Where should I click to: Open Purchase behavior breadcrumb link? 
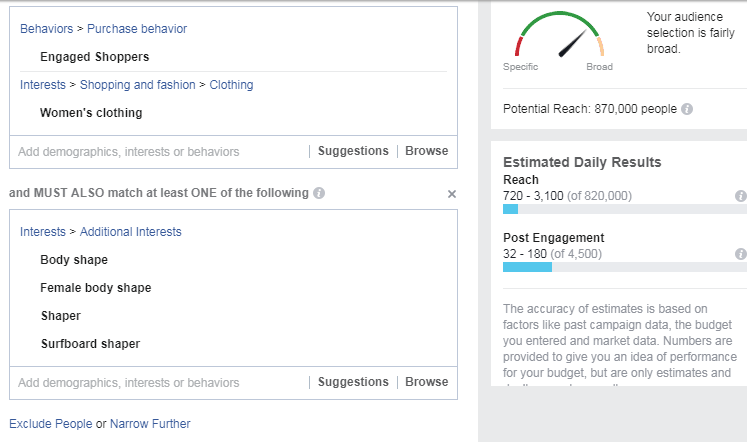[x=137, y=29]
